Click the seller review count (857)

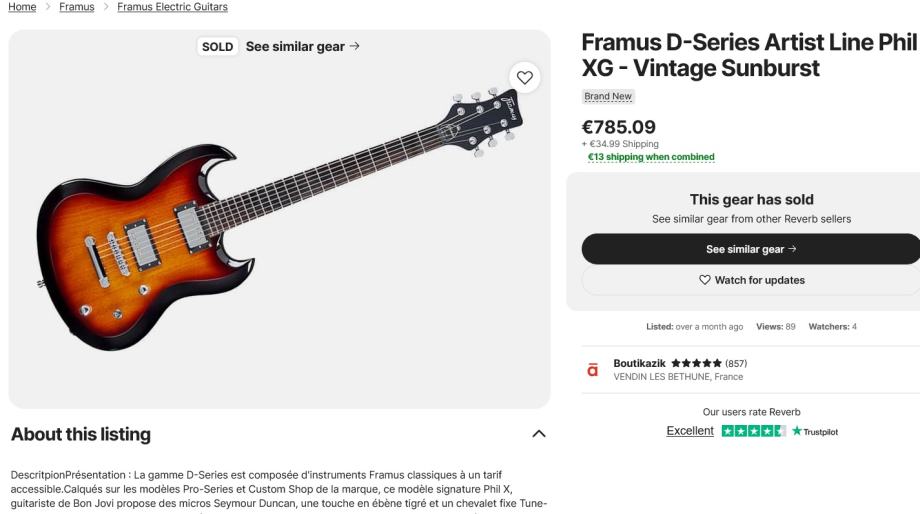[736, 363]
